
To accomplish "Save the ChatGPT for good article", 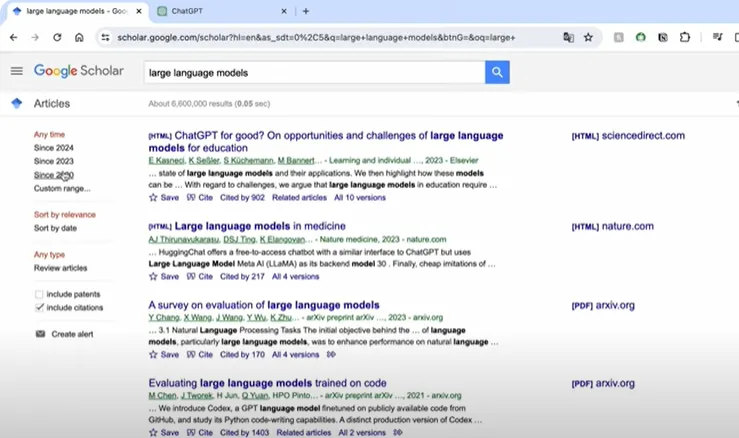I will 164,198.
